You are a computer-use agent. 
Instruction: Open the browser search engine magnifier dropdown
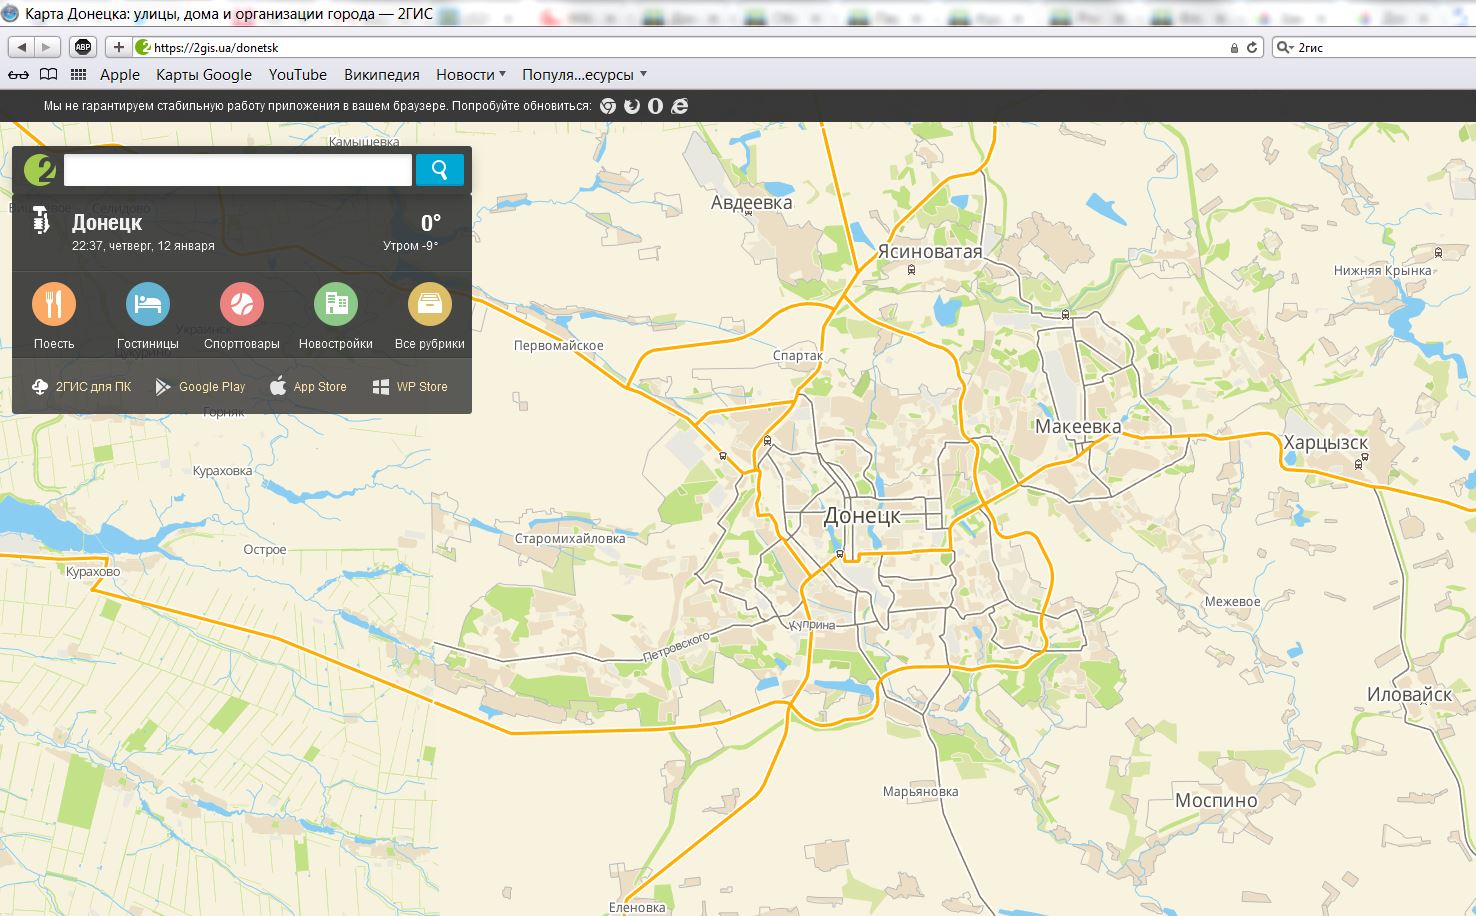pyautogui.click(x=1285, y=47)
